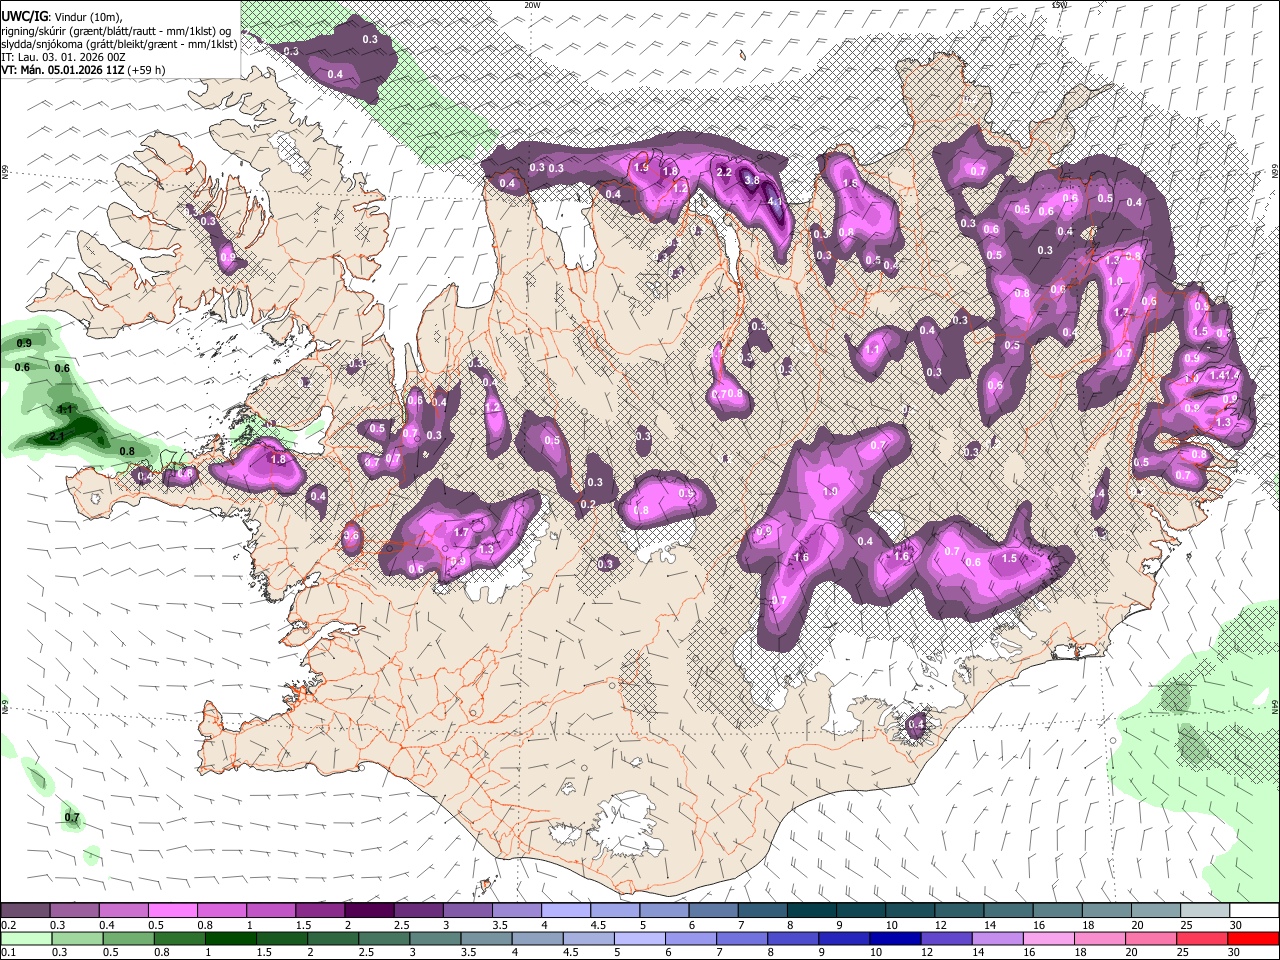Screen dimensions: 1280x960
Task: Click the '20W' longitude label at the top
Action: 532,5
